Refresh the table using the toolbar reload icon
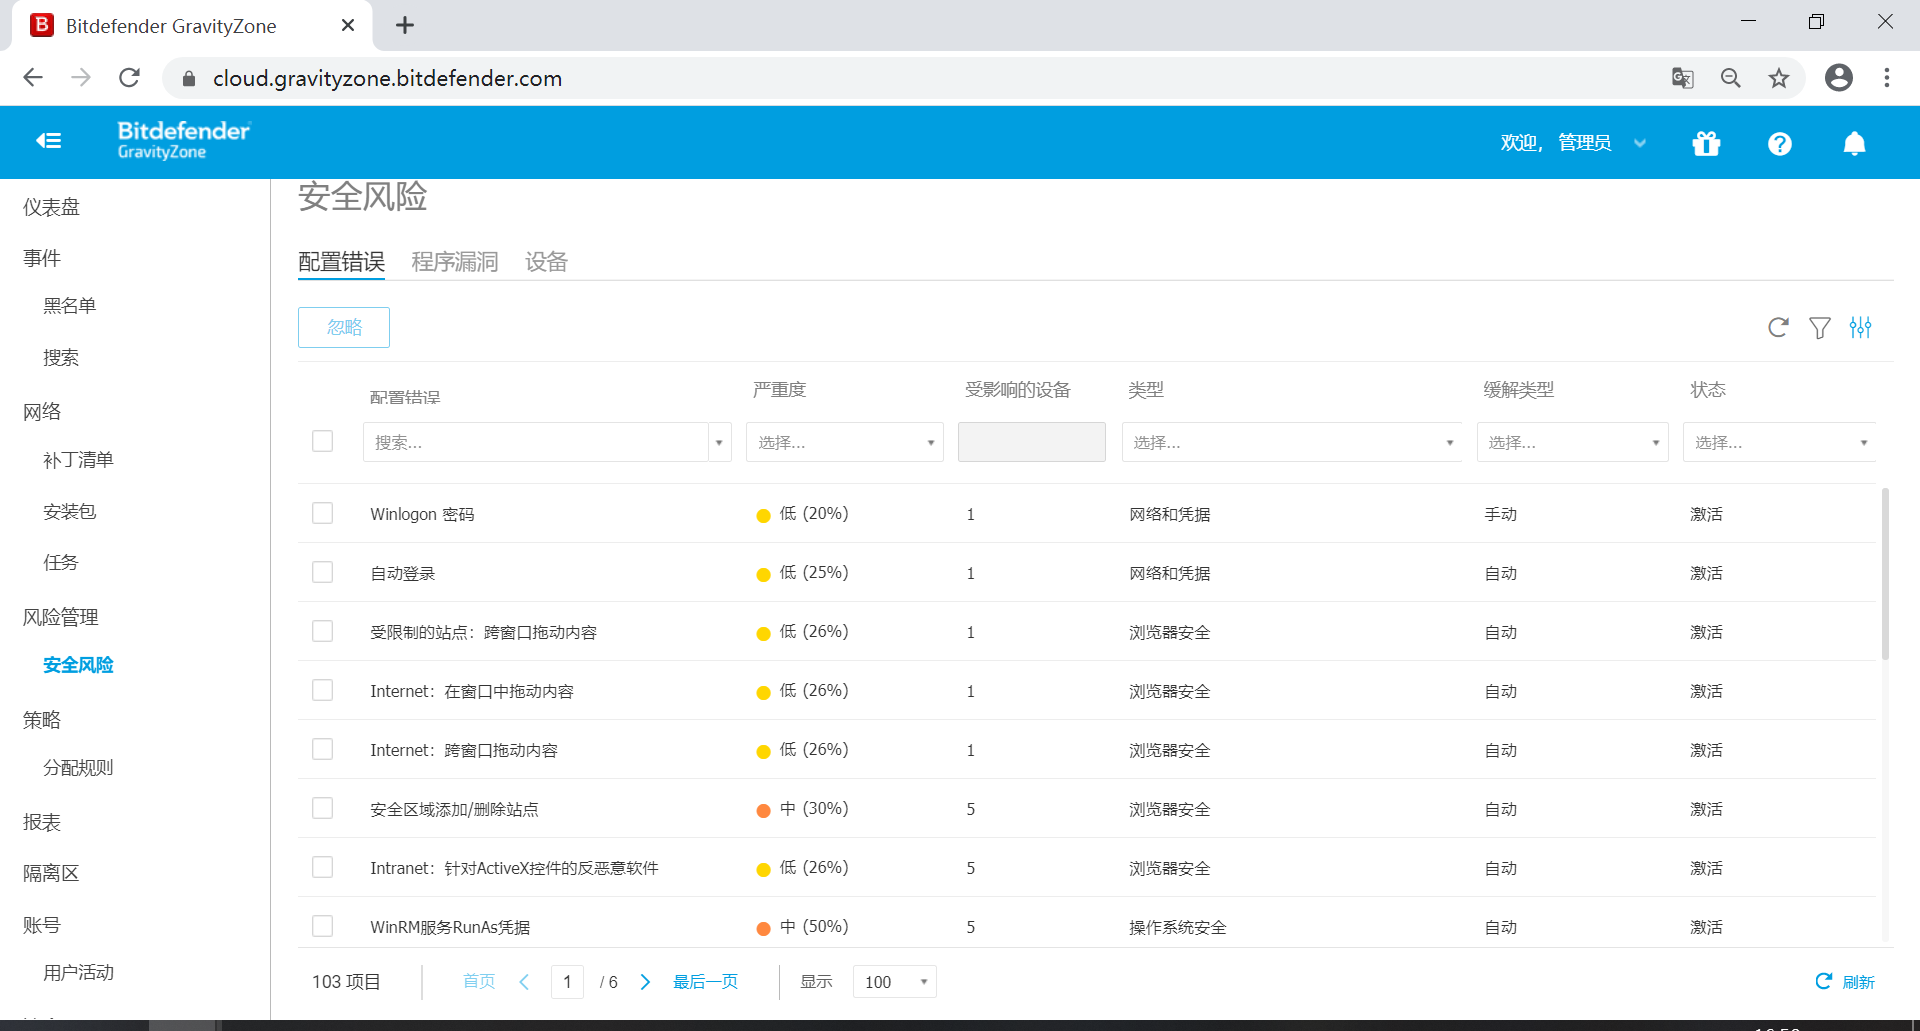This screenshot has height=1031, width=1920. click(1778, 327)
